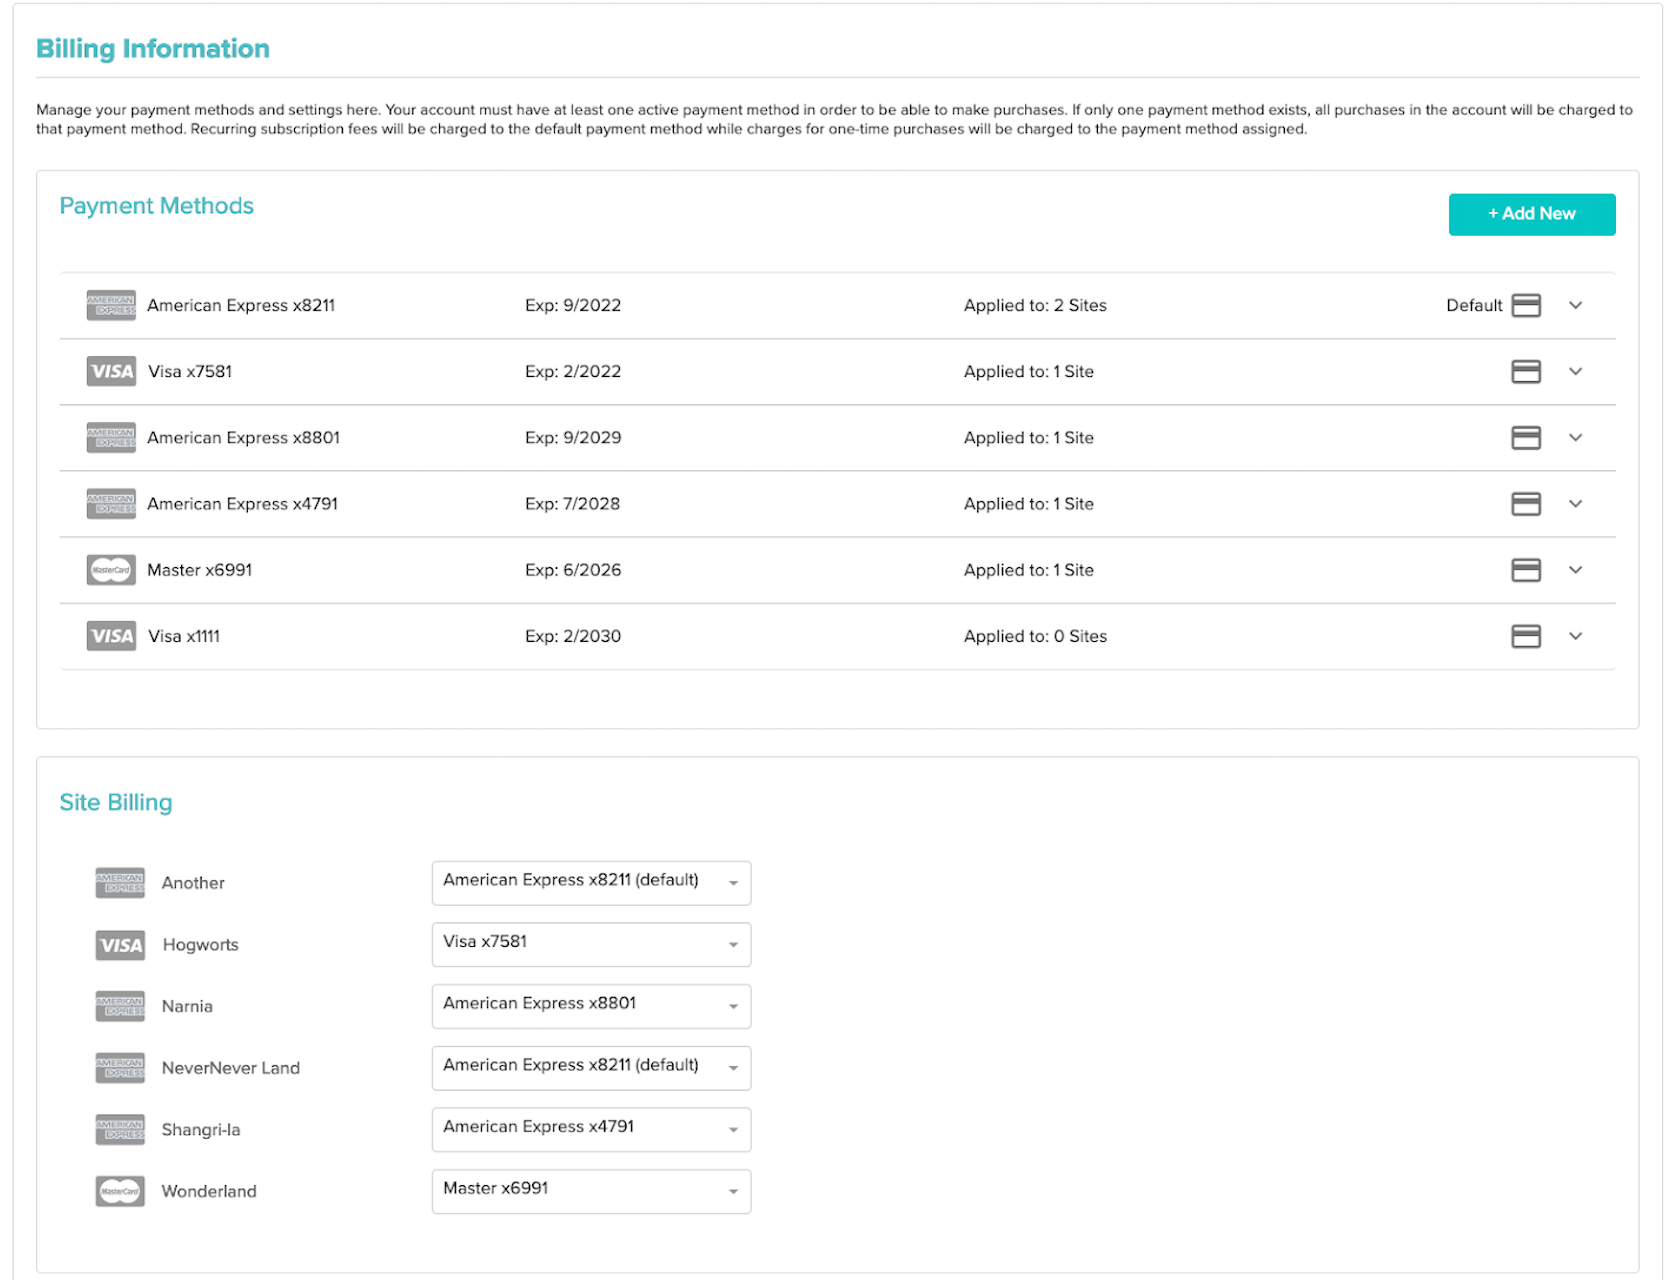Expand the Visa x1111 row chevron

click(1576, 636)
